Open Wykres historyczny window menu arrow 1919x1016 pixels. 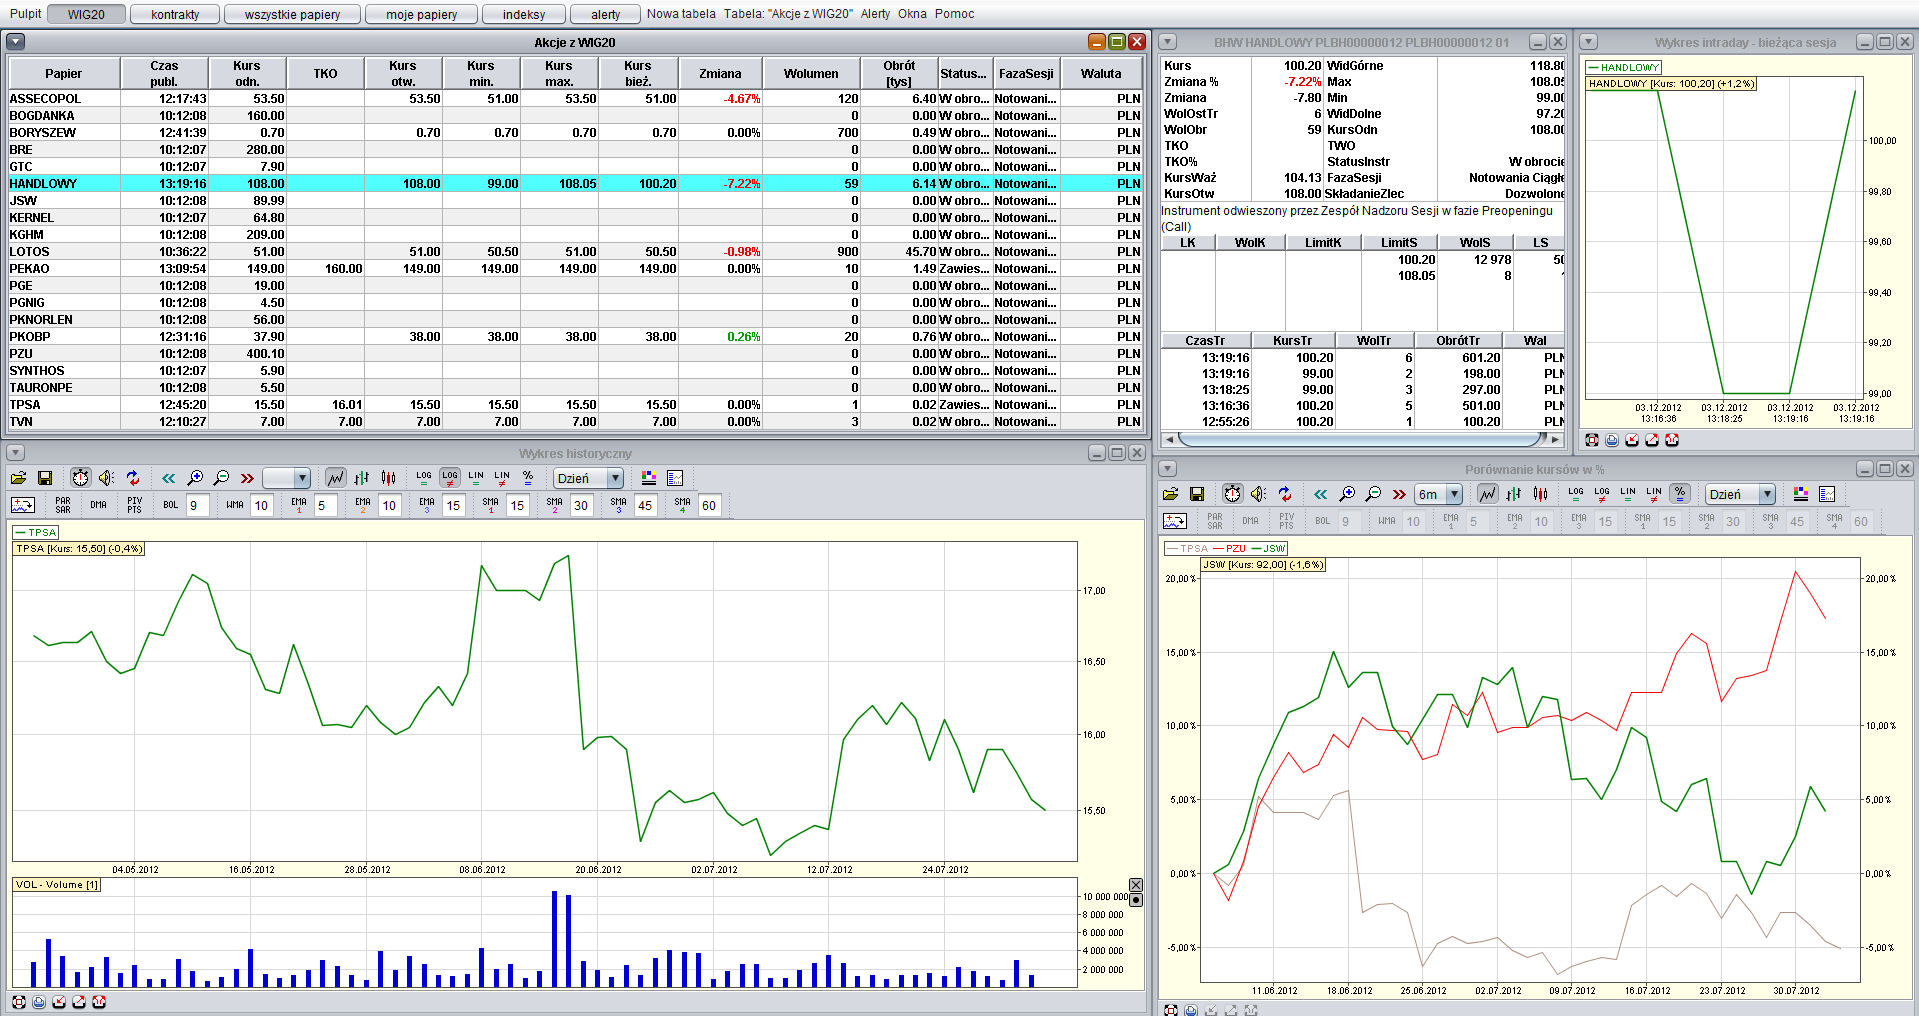pyautogui.click(x=16, y=453)
